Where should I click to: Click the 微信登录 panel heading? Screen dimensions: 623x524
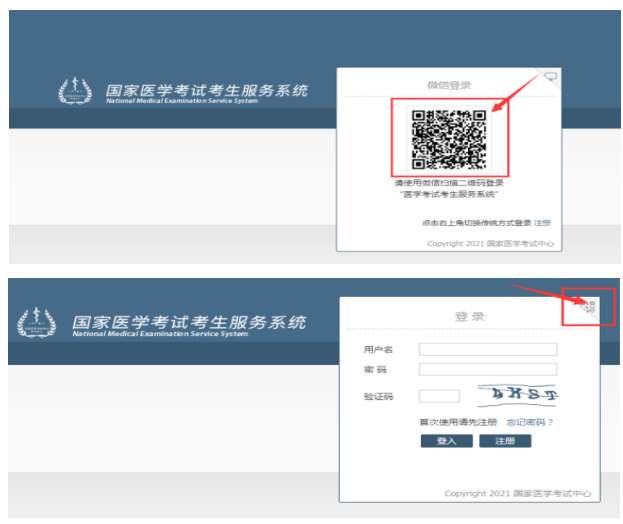(449, 85)
